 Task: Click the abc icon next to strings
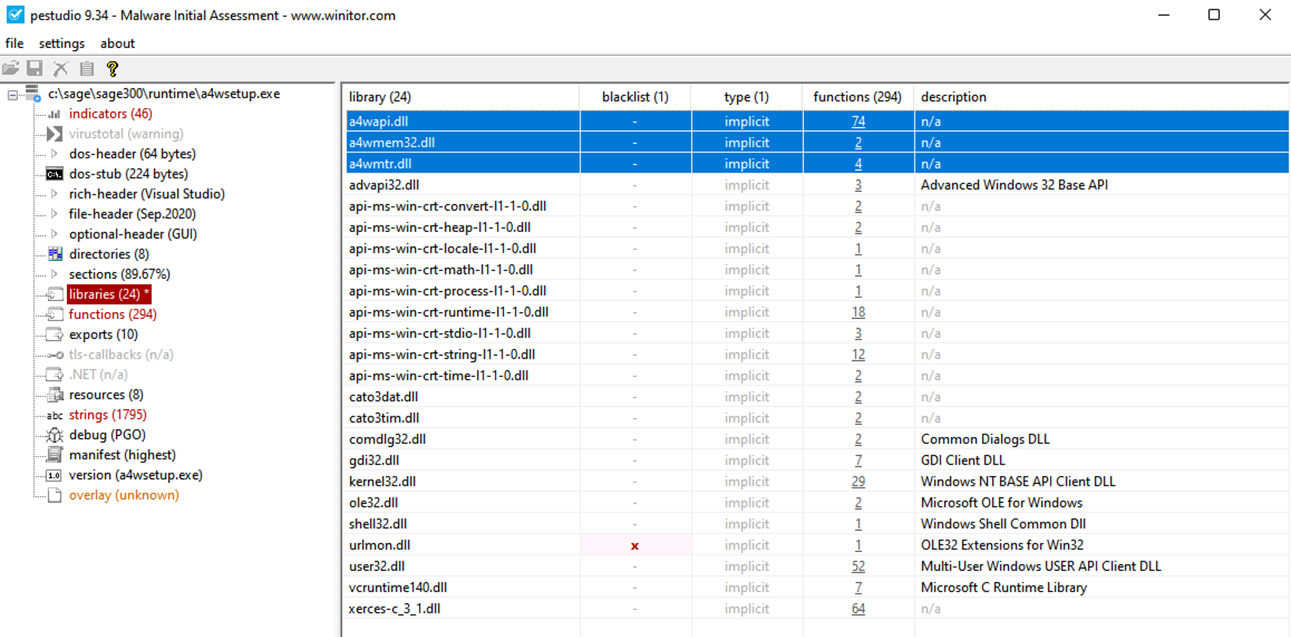[x=54, y=415]
